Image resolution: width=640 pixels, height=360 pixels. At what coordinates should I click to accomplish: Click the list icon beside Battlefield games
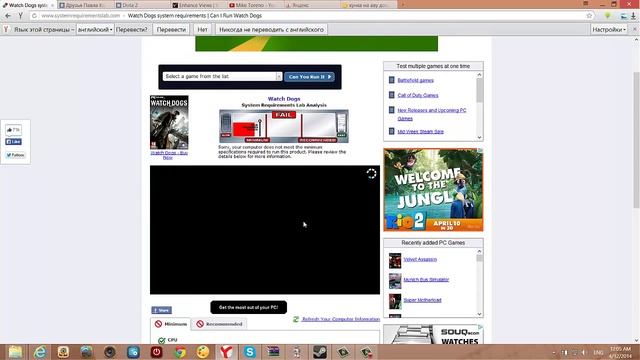[391, 80]
